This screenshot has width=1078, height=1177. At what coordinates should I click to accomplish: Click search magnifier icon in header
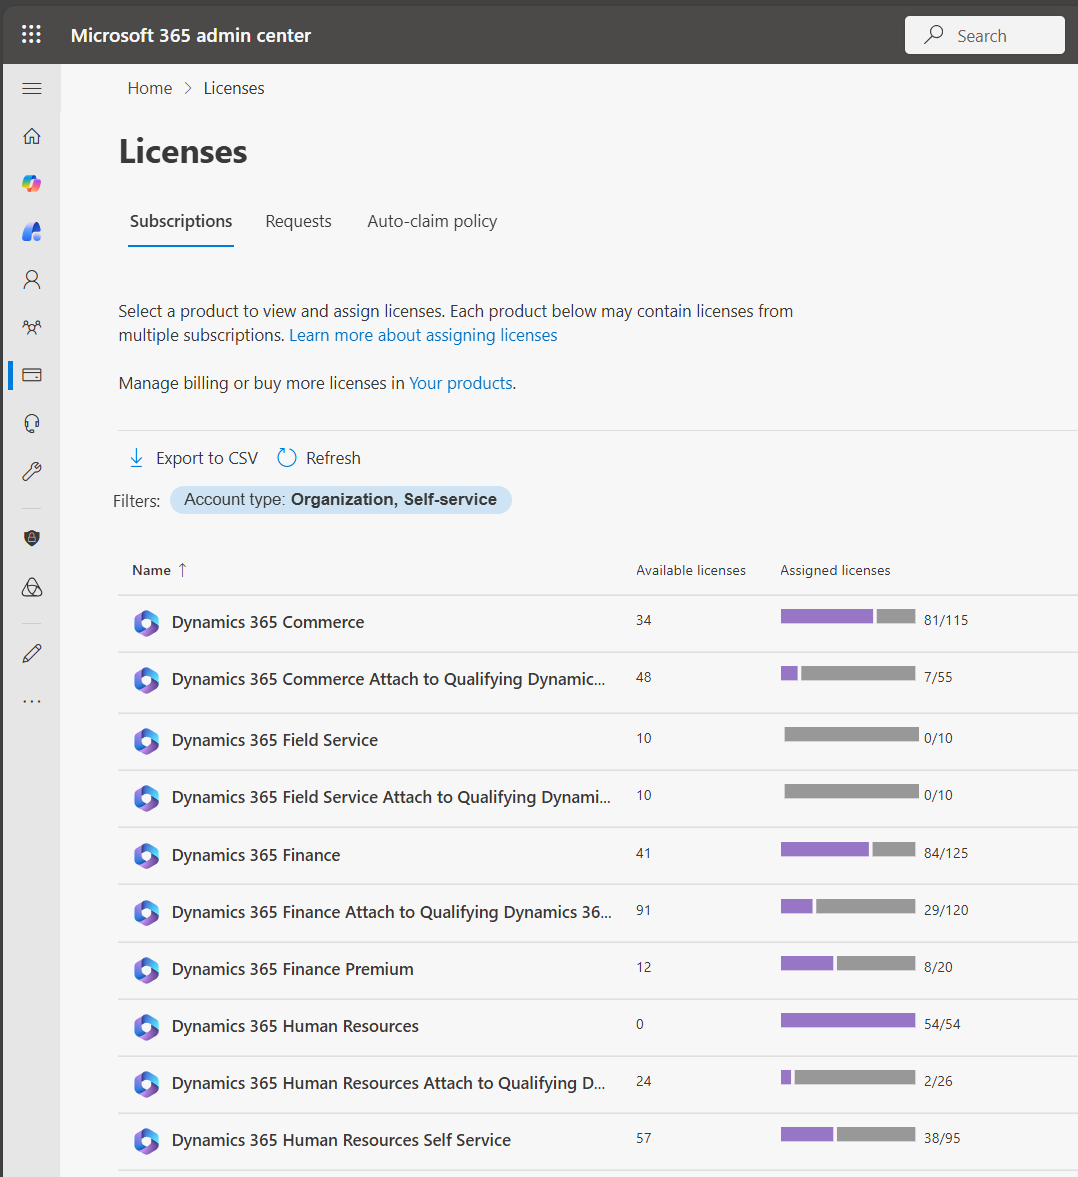click(x=934, y=35)
